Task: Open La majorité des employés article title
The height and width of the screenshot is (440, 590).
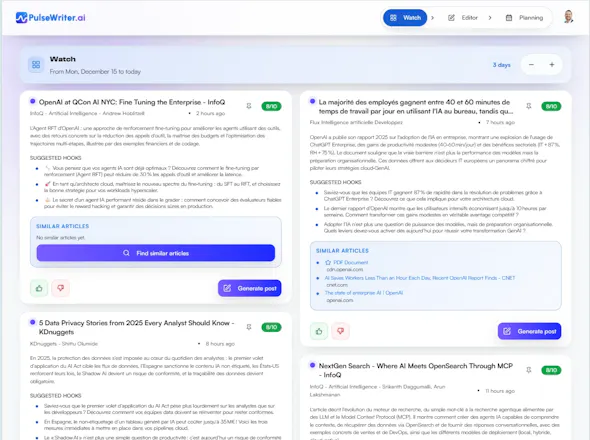Action: (415, 107)
